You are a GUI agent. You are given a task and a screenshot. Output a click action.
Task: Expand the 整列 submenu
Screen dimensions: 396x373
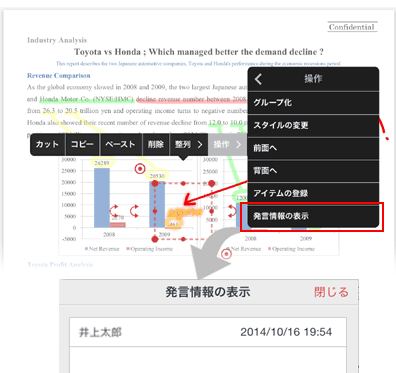(x=189, y=144)
